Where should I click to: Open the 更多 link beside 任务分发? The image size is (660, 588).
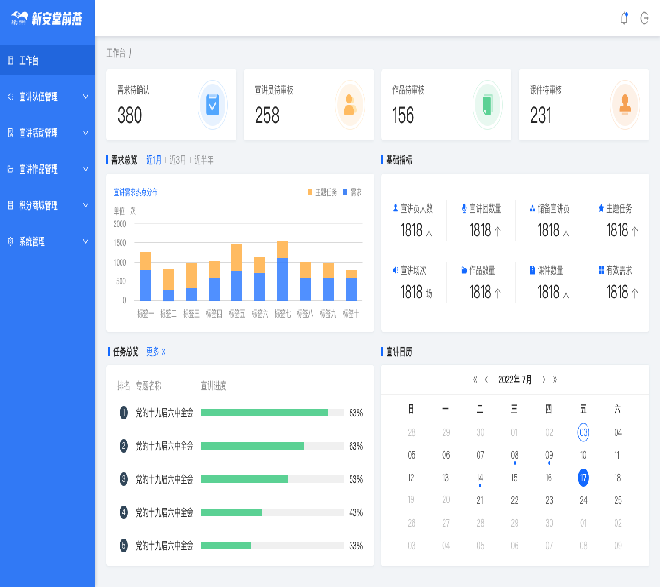[x=155, y=352]
